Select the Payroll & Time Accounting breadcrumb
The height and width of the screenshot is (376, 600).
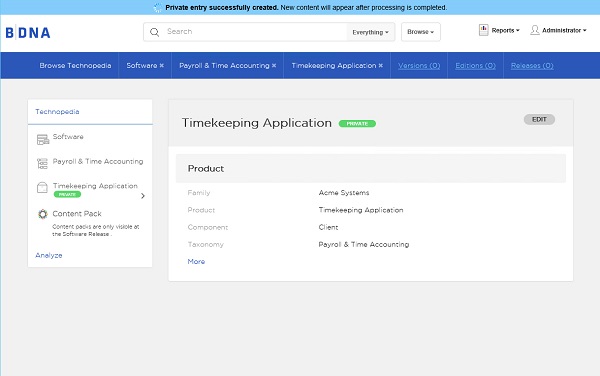tap(224, 65)
